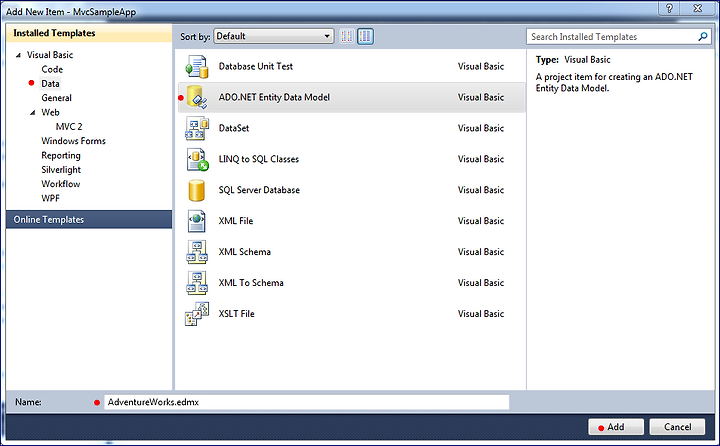
Task: Click the search magnifier icon
Action: [703, 36]
